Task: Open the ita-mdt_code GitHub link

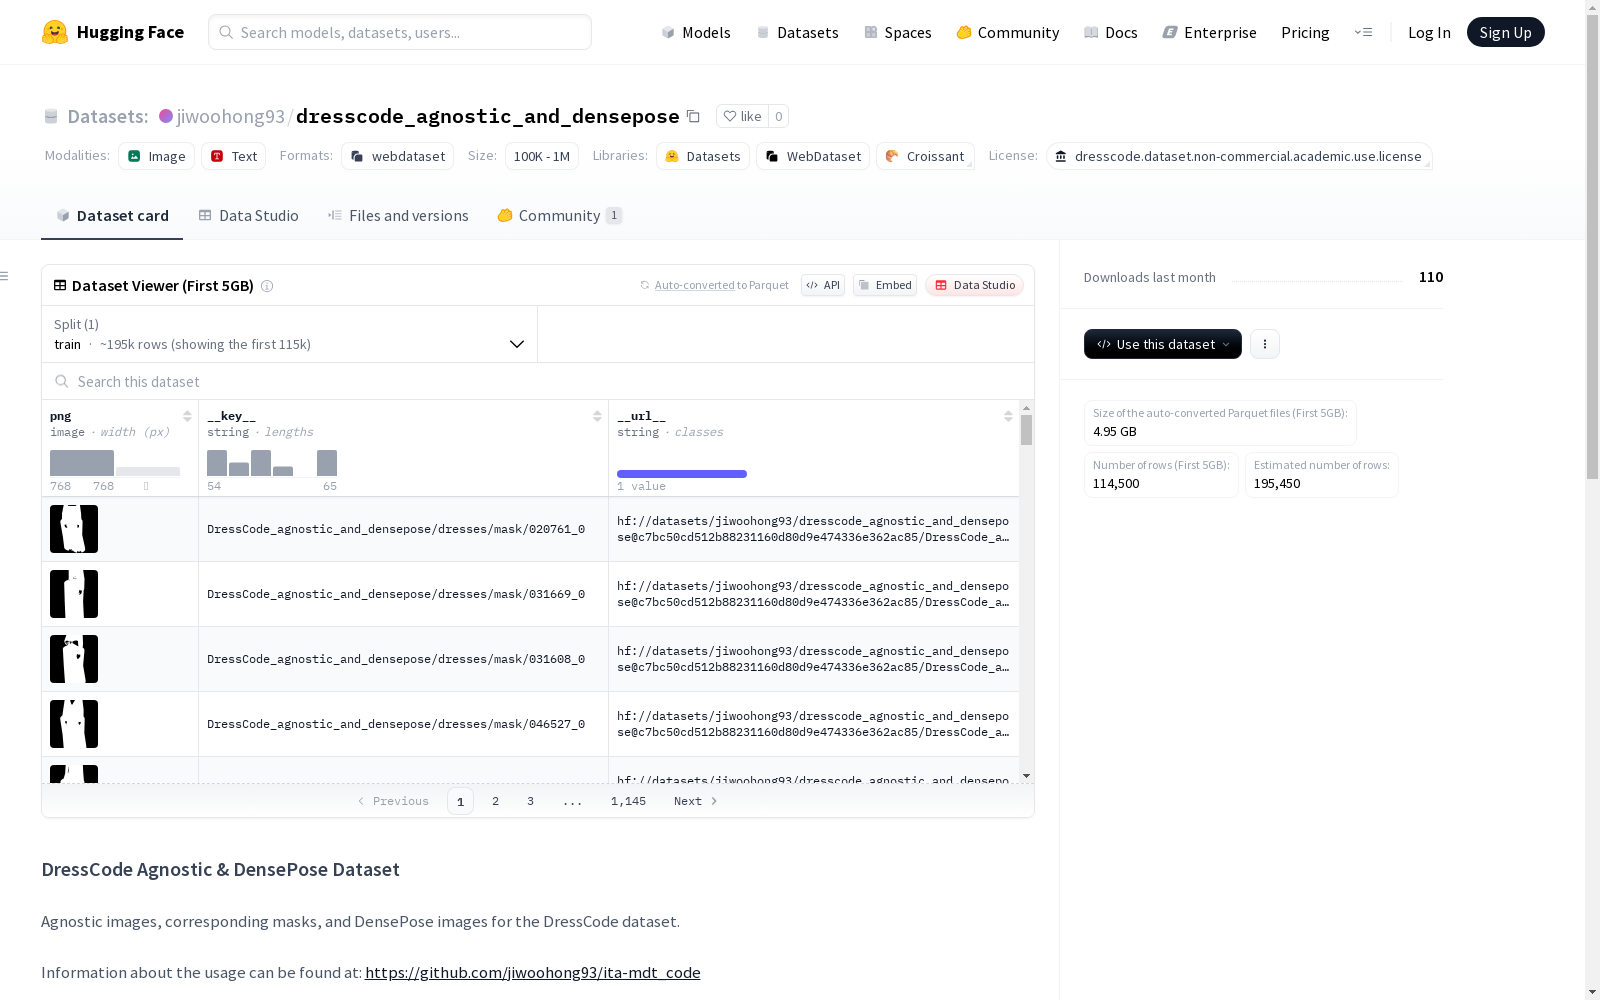Action: click(532, 973)
